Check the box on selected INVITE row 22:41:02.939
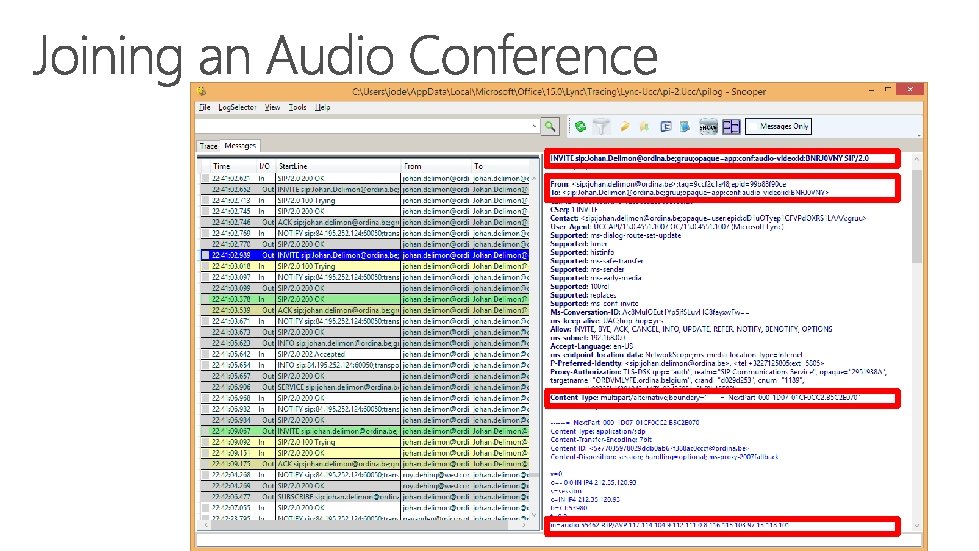The width and height of the screenshot is (979, 551). pyautogui.click(x=205, y=255)
